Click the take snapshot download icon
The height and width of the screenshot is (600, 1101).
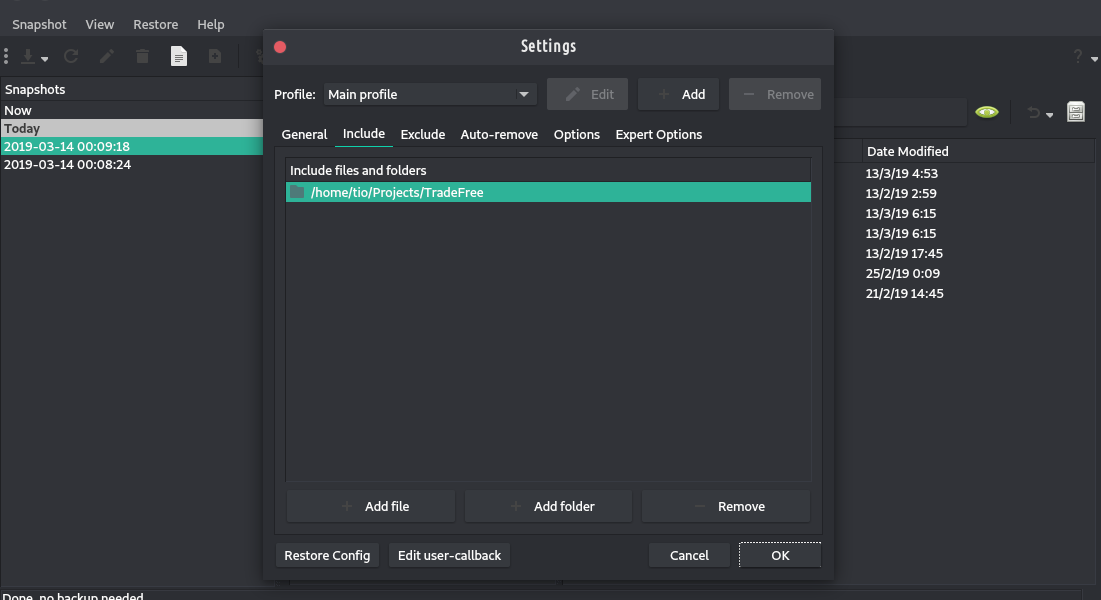click(27, 57)
